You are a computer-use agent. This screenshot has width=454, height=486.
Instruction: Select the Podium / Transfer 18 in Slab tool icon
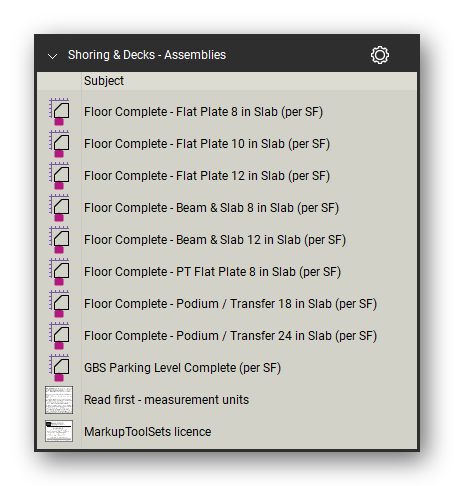59,304
